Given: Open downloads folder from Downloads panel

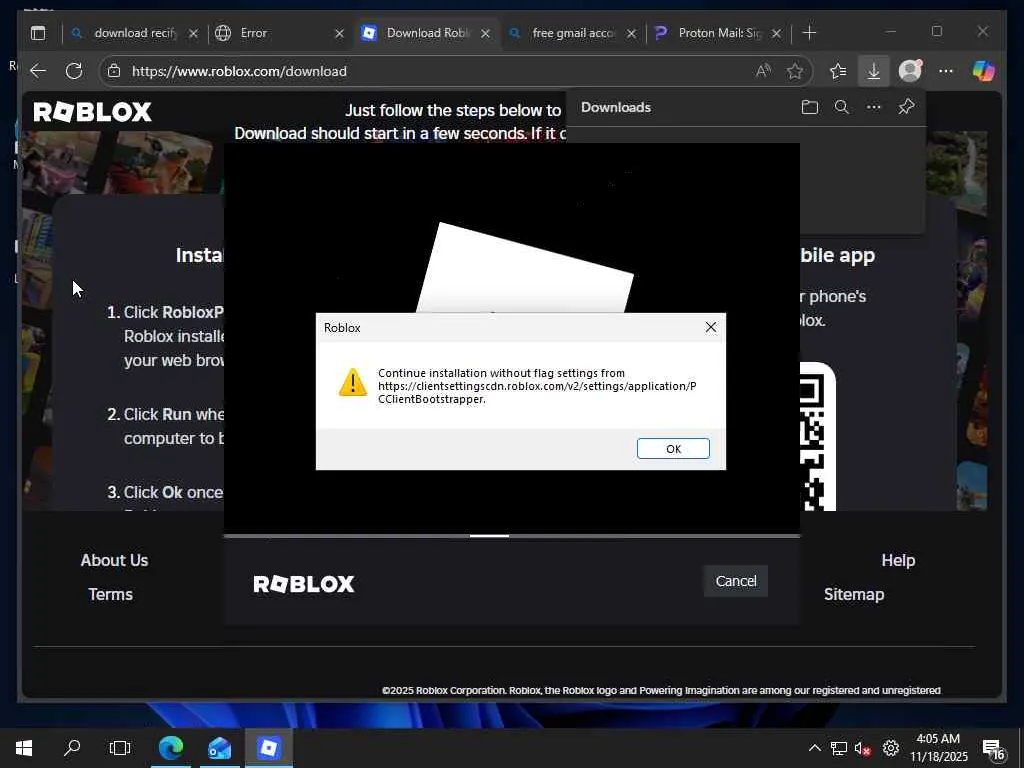Looking at the screenshot, I should click(810, 107).
